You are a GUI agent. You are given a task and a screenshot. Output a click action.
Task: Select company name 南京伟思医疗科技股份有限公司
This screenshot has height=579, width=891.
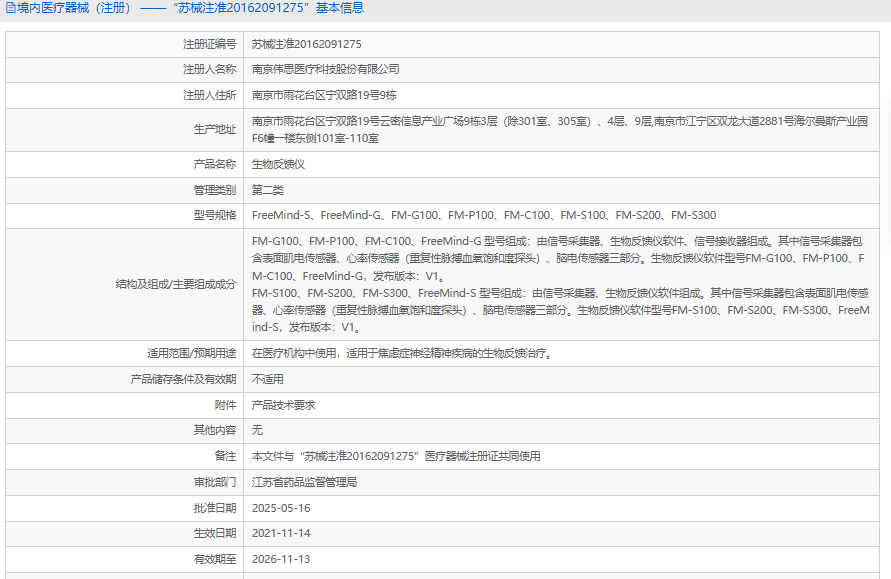pyautogui.click(x=326, y=69)
